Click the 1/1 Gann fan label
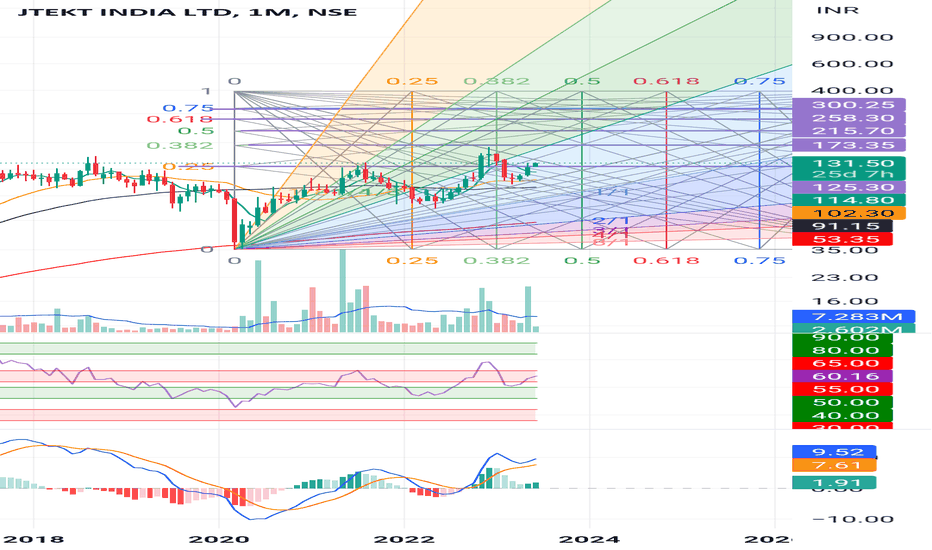 pos(611,191)
